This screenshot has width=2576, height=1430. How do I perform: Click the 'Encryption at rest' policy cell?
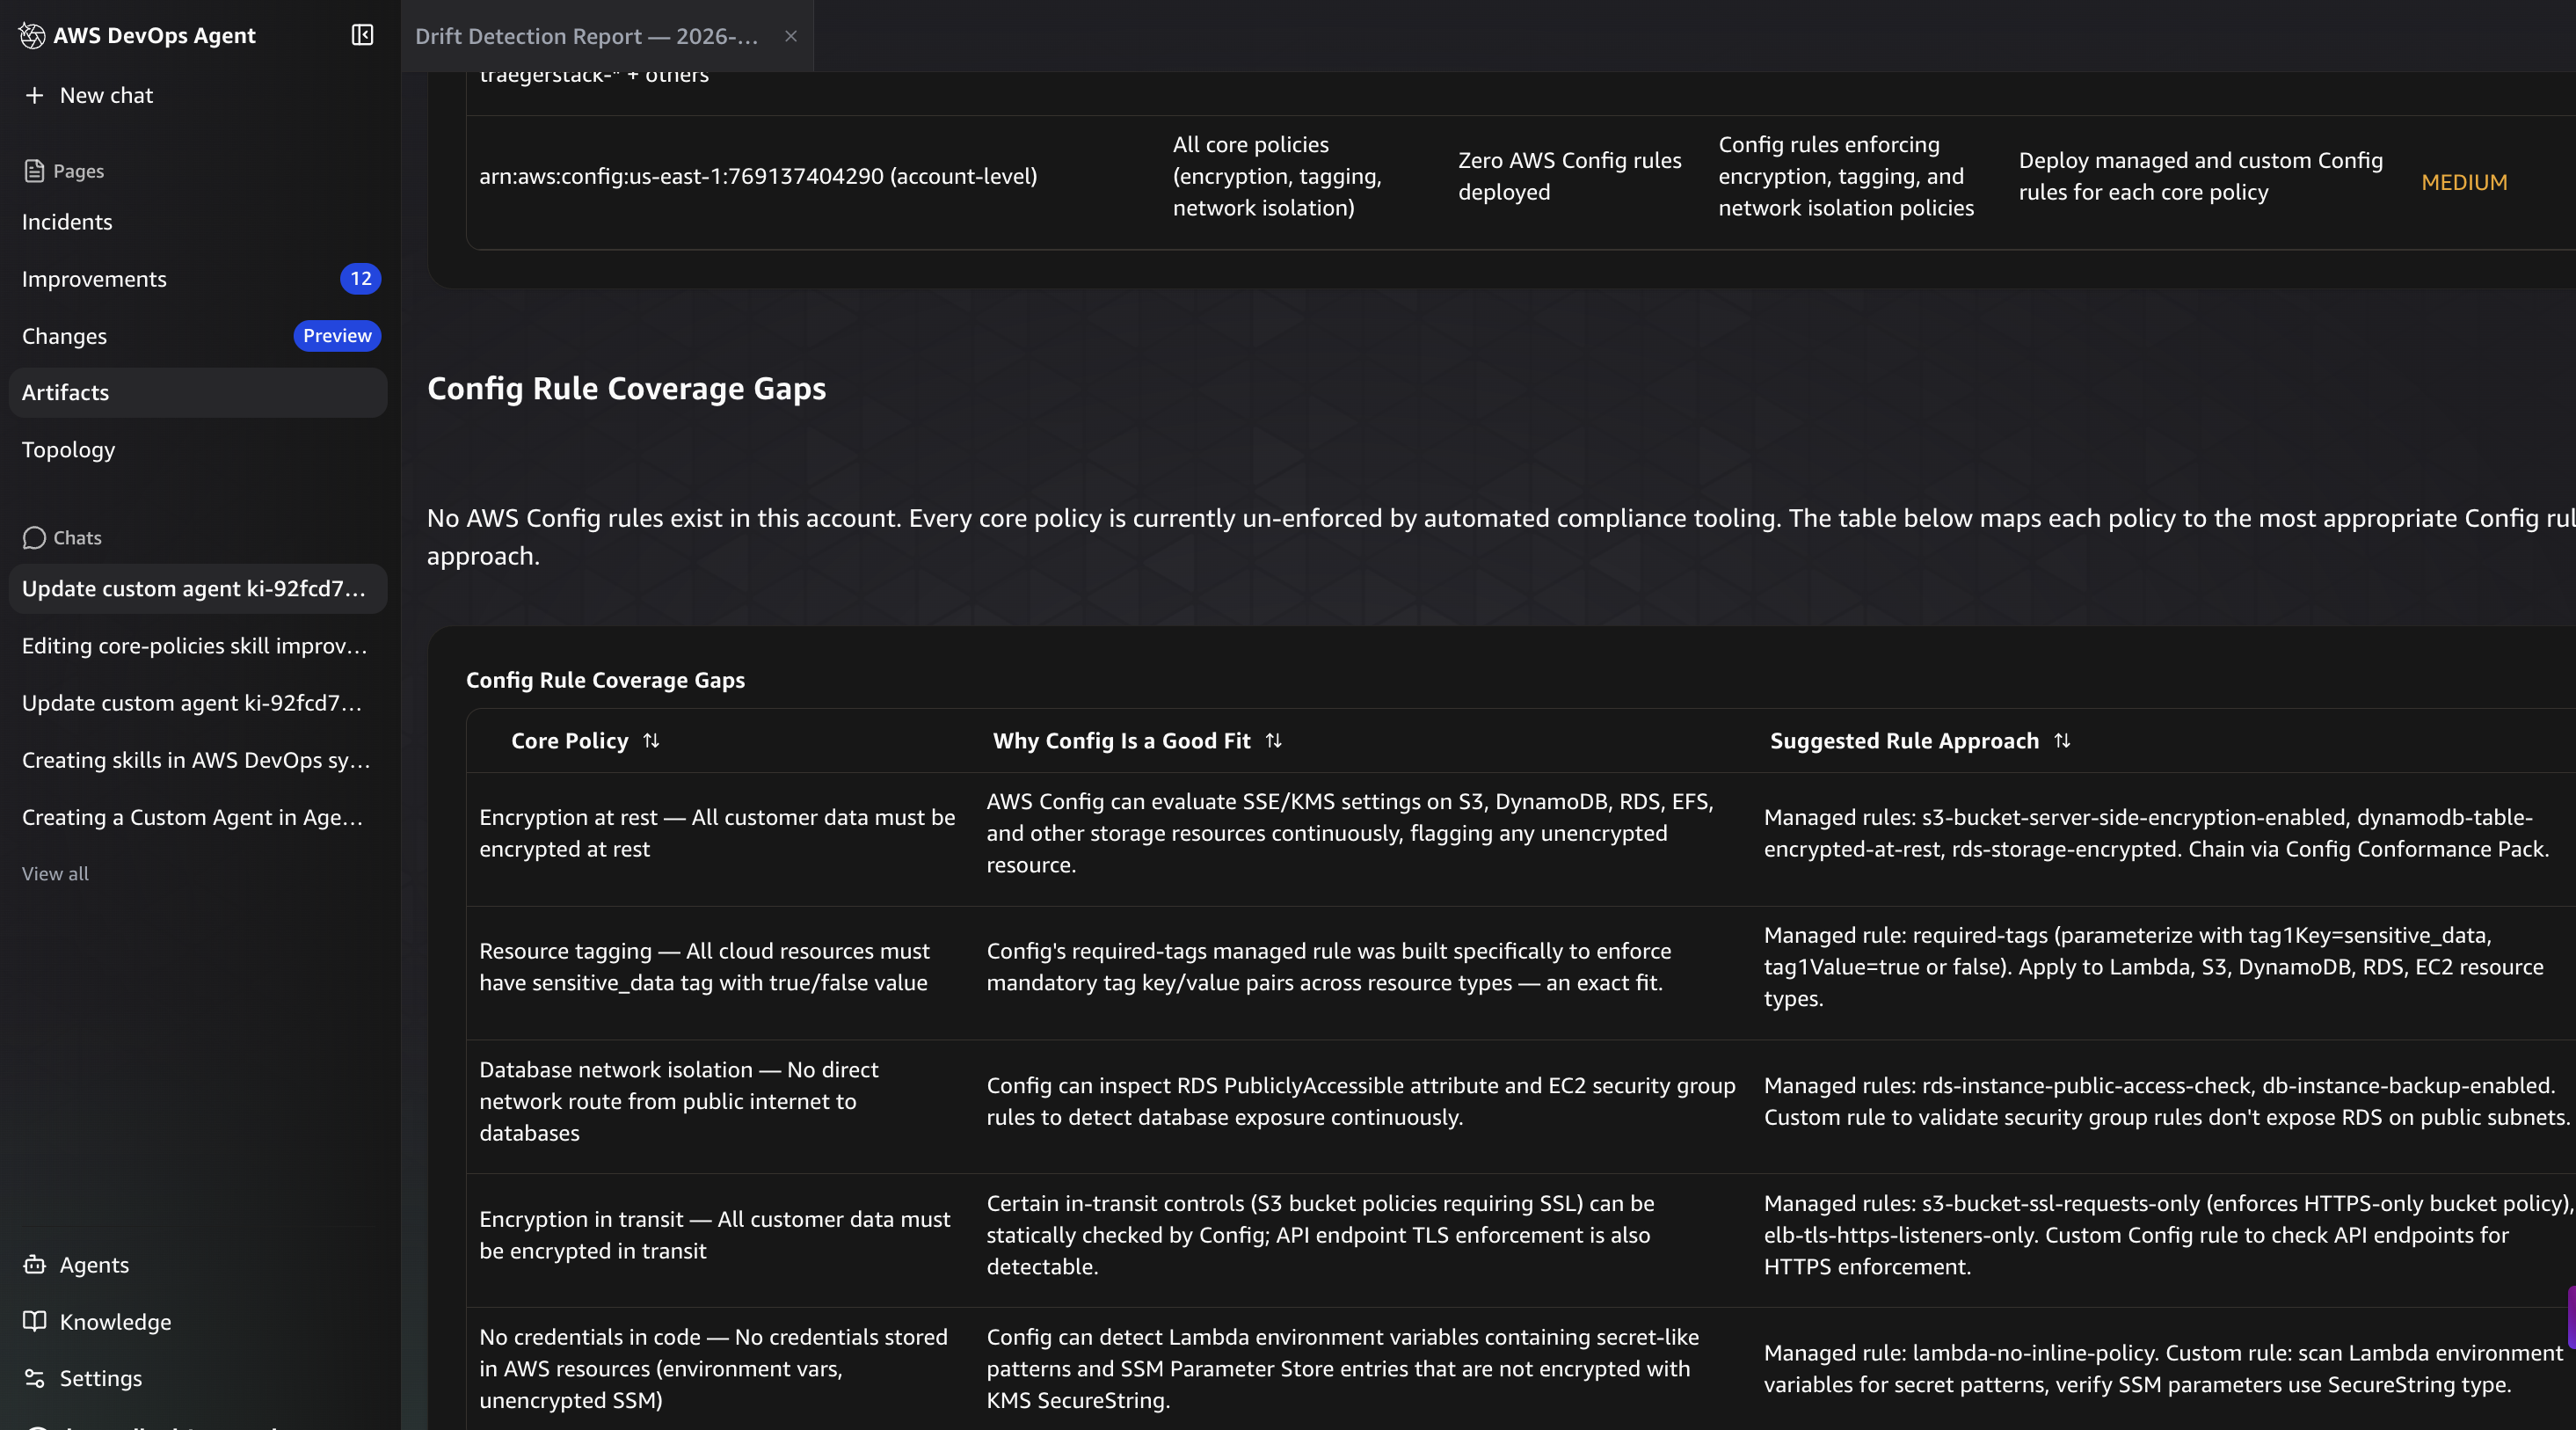tap(717, 834)
